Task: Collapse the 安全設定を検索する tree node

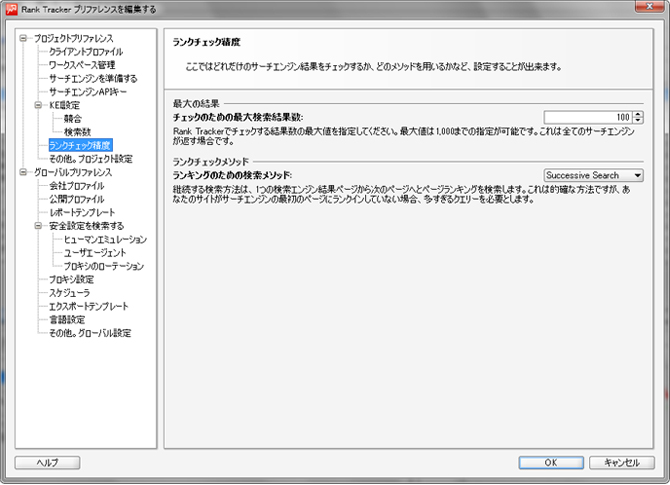Action: (x=38, y=226)
